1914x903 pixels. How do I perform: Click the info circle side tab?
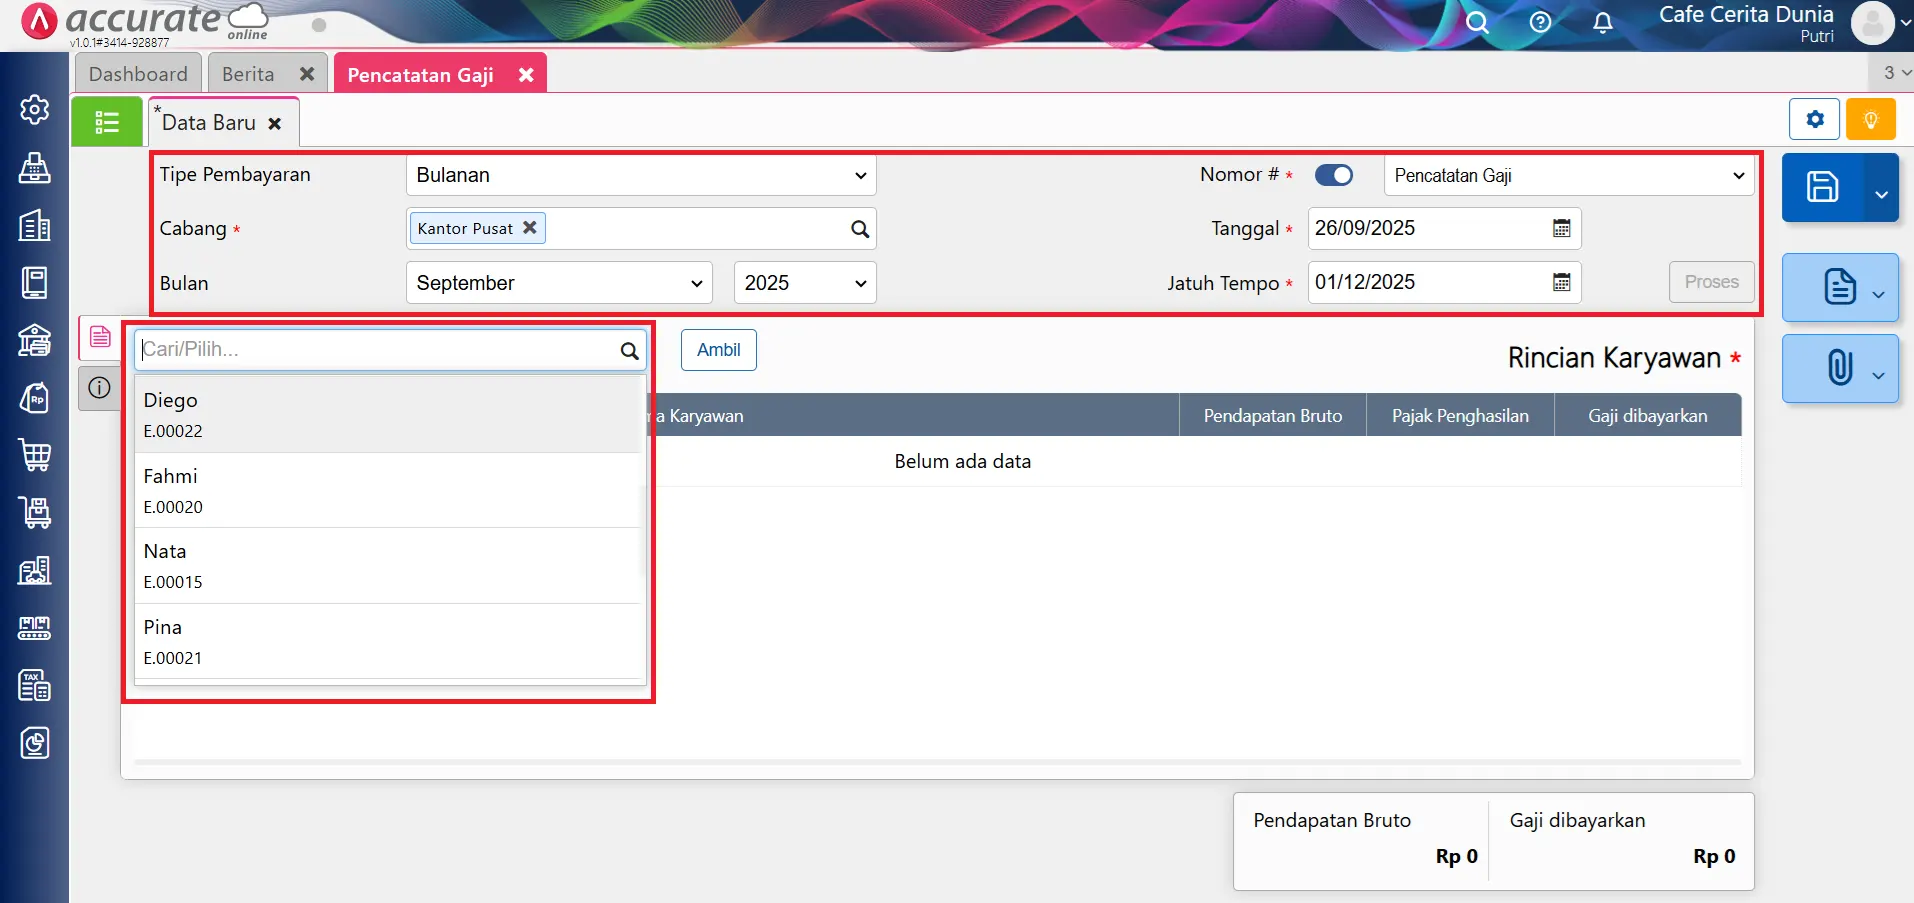tap(99, 388)
